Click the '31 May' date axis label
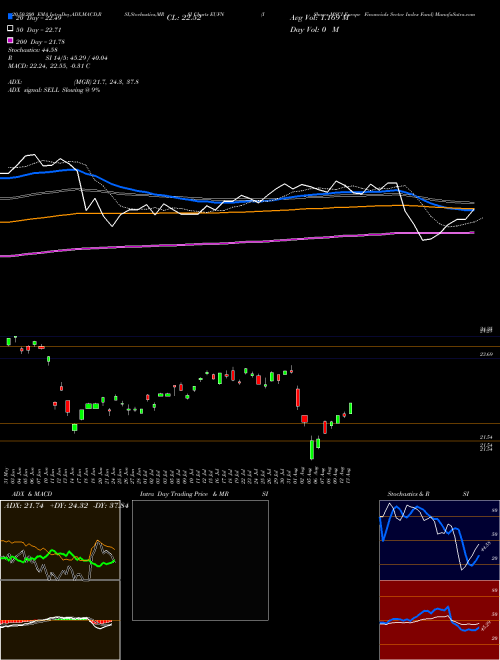The width and height of the screenshot is (500, 660). (8, 474)
